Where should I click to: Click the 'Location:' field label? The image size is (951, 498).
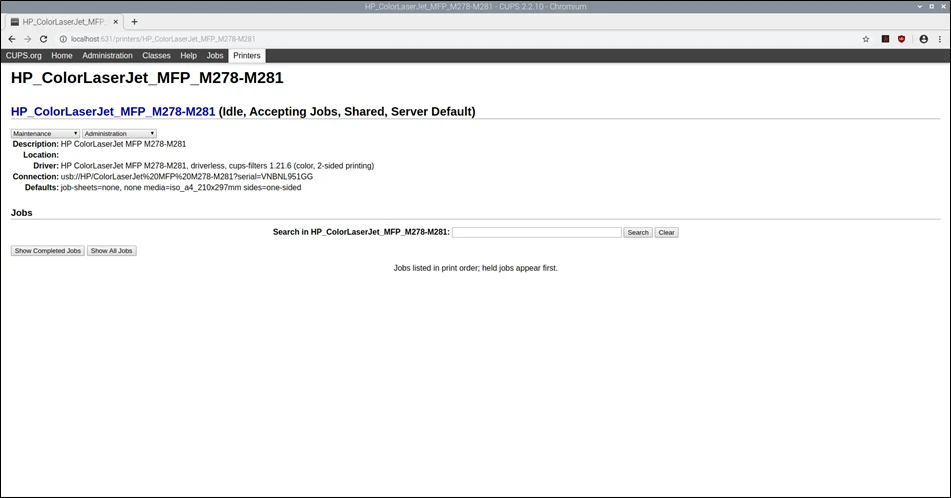pyautogui.click(x=41, y=155)
